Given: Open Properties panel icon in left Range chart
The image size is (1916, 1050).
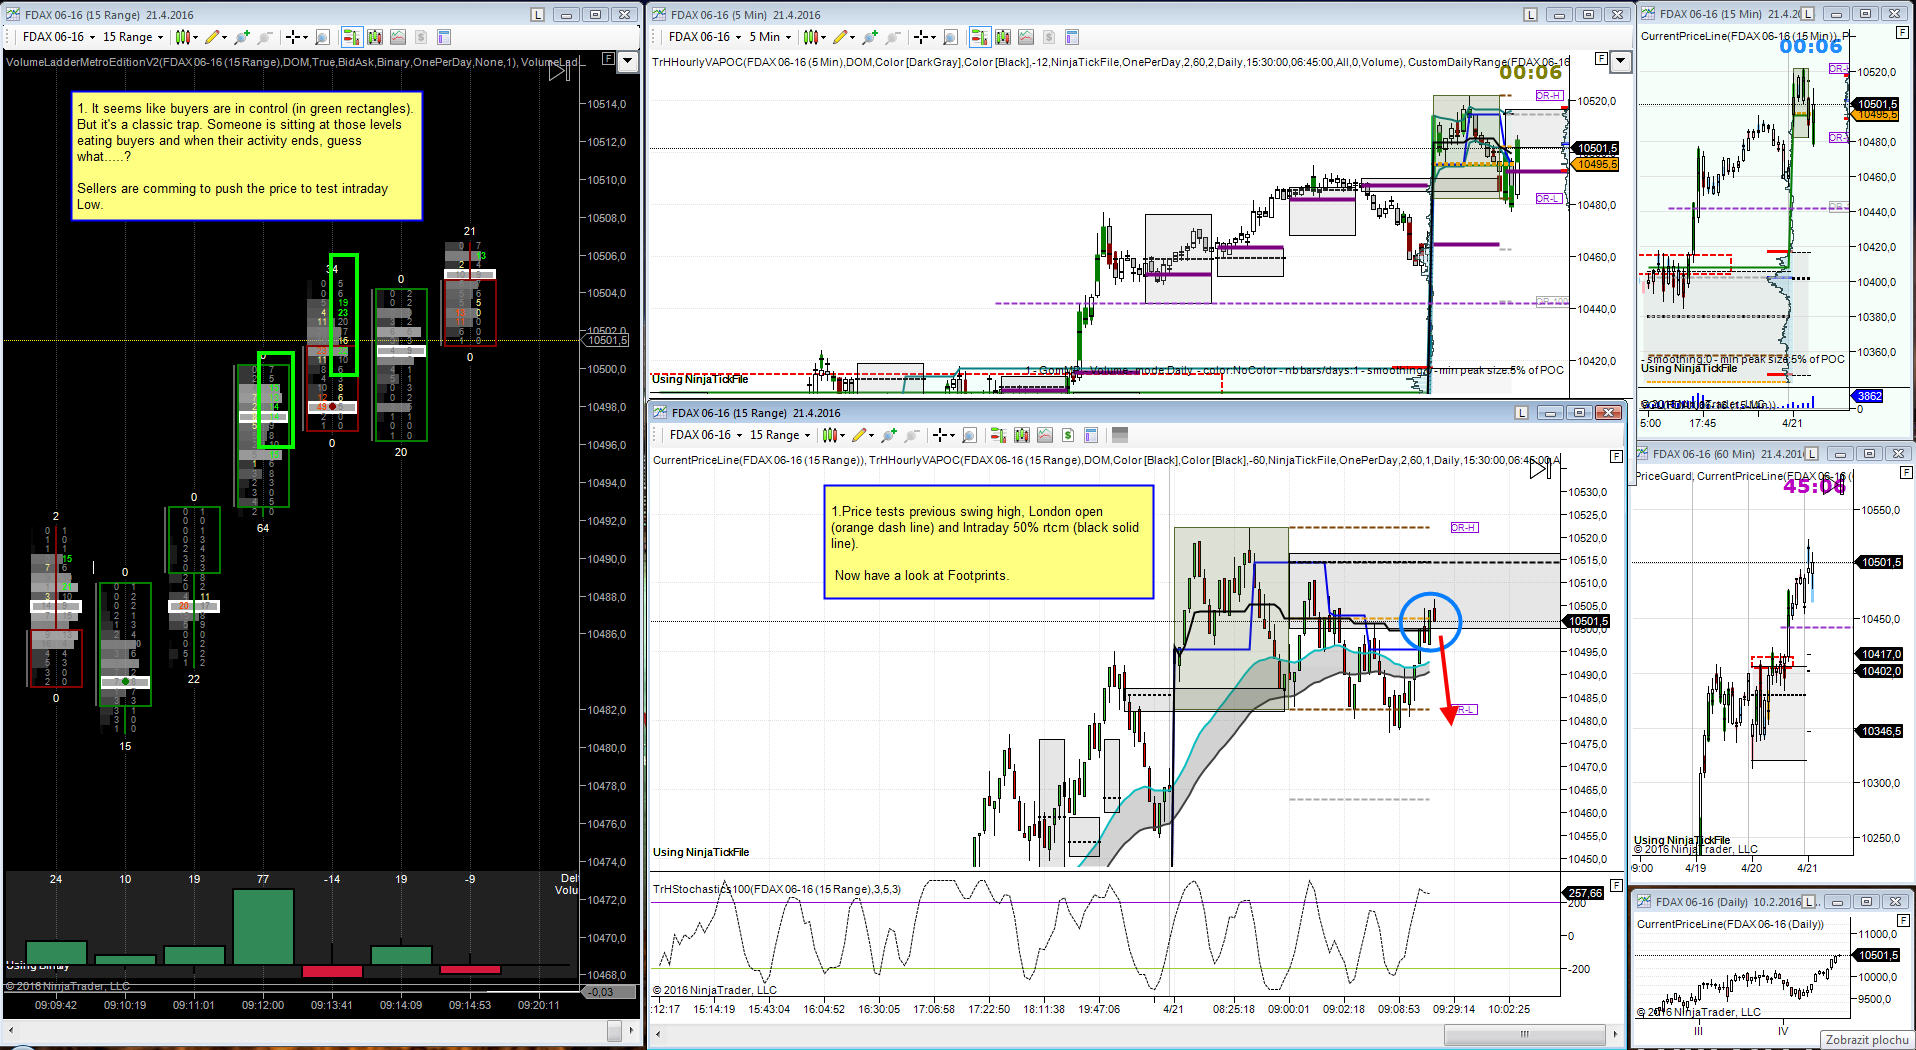Looking at the screenshot, I should (x=444, y=37).
